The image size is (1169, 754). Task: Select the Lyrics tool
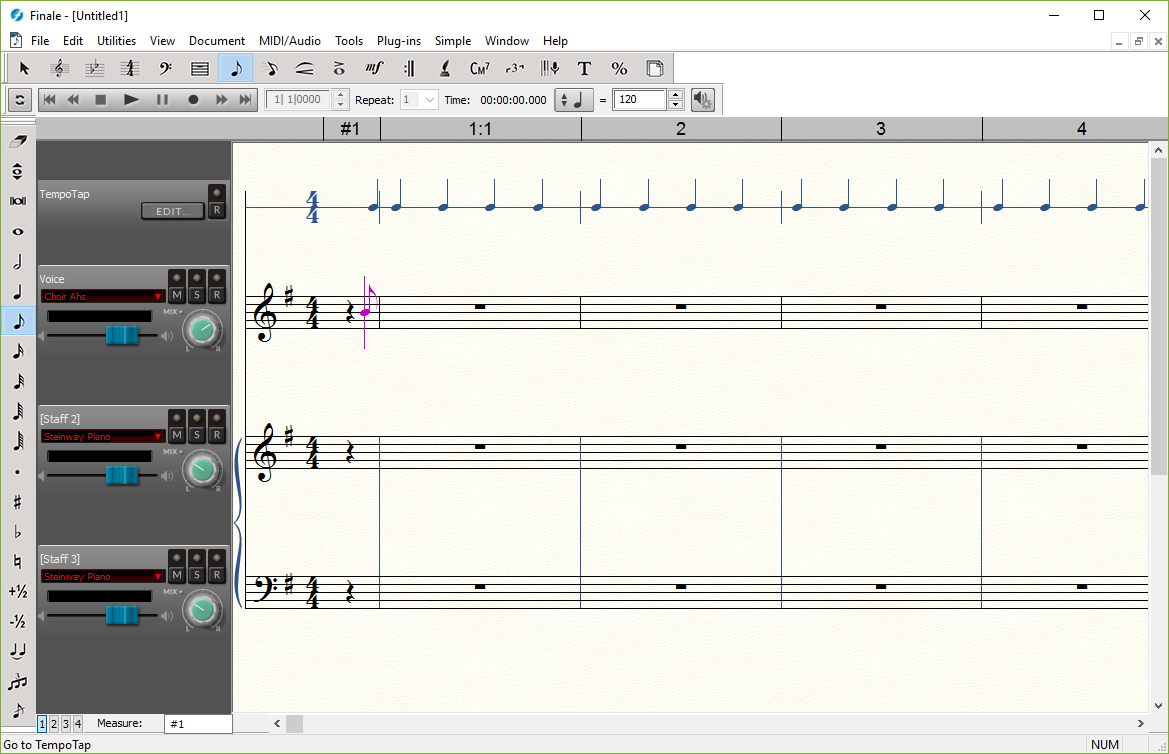[x=444, y=69]
